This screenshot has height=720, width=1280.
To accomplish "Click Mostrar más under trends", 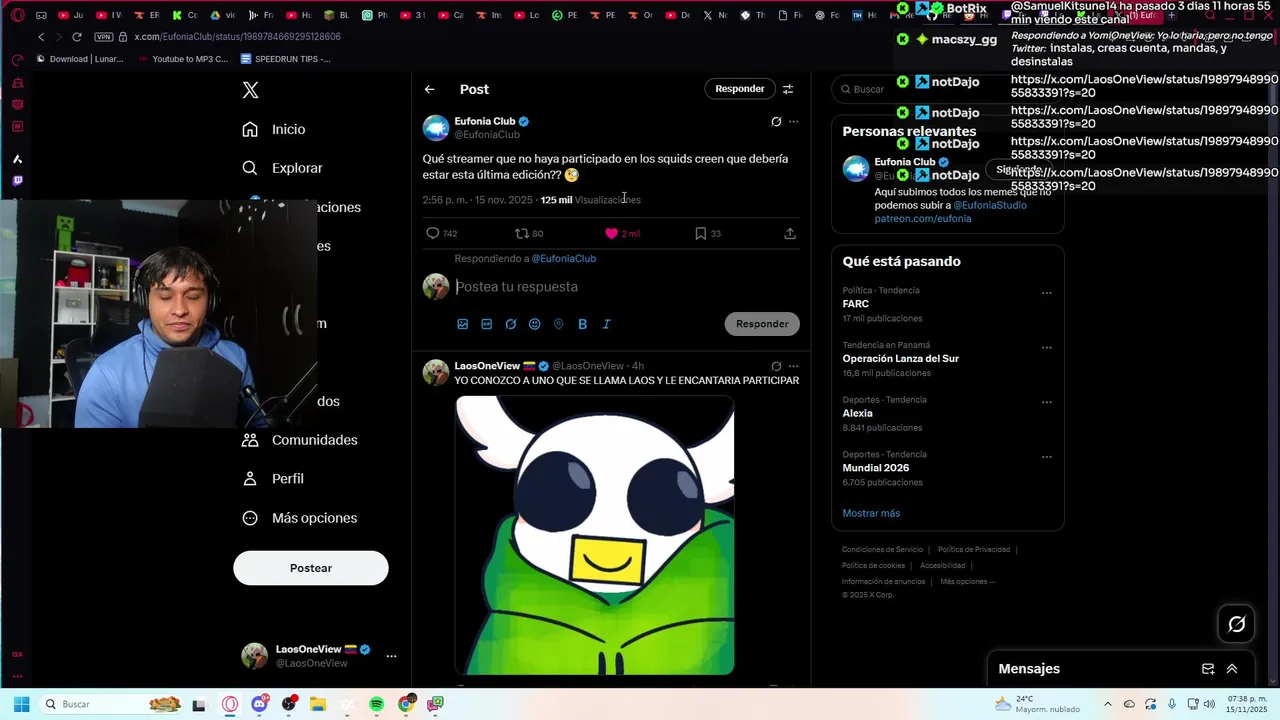I will [871, 513].
